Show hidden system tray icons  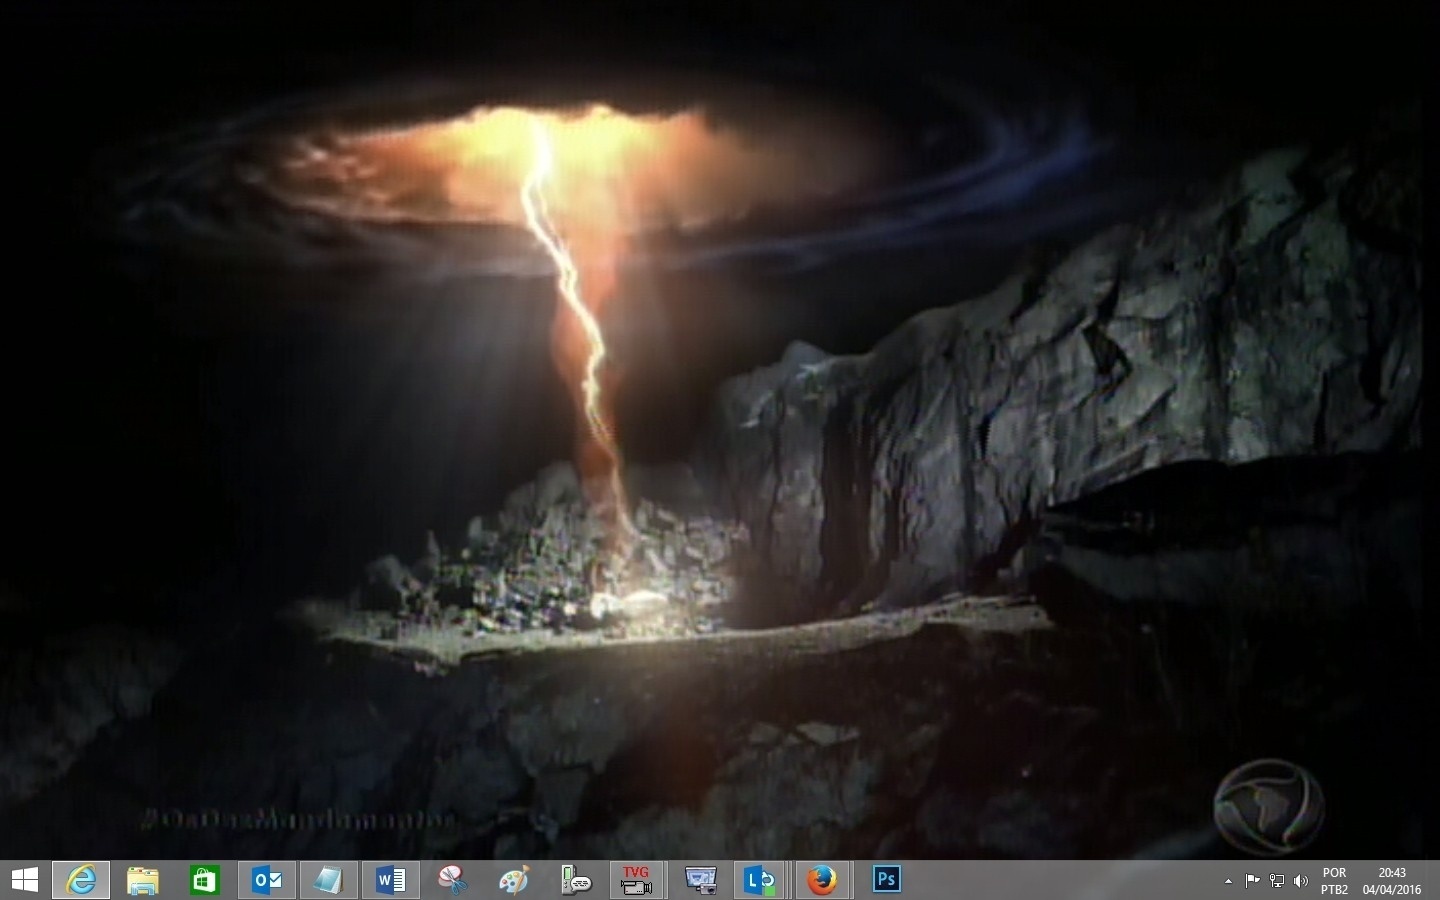pos(1228,881)
